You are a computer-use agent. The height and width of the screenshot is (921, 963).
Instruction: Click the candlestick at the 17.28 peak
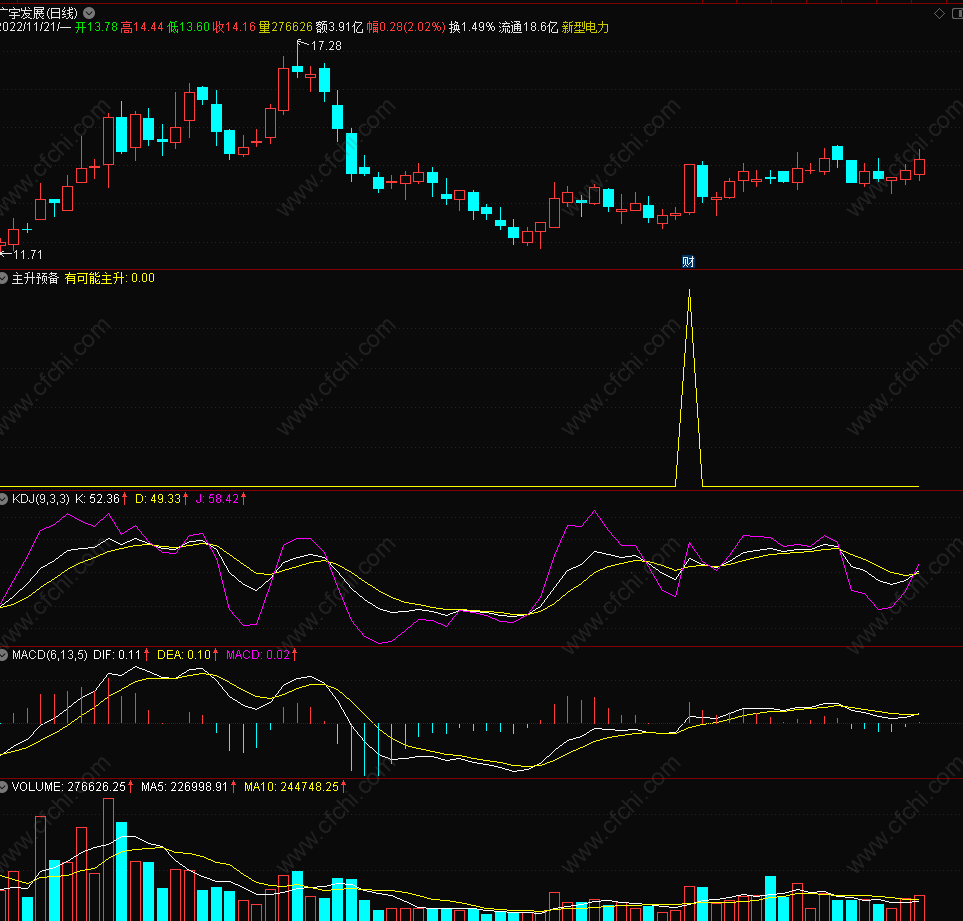pos(297,69)
